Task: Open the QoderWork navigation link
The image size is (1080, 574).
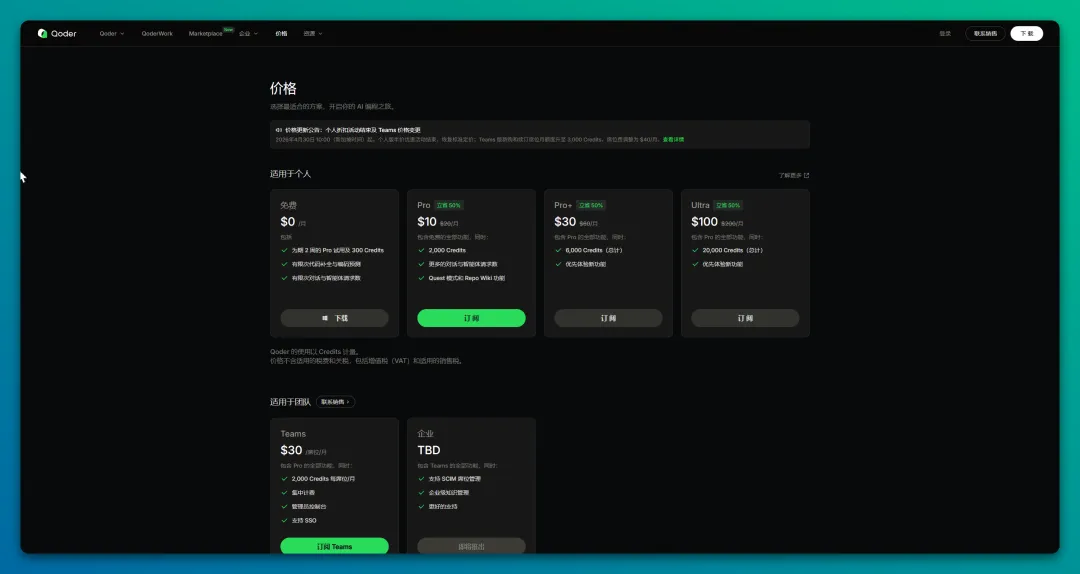Action: (157, 33)
